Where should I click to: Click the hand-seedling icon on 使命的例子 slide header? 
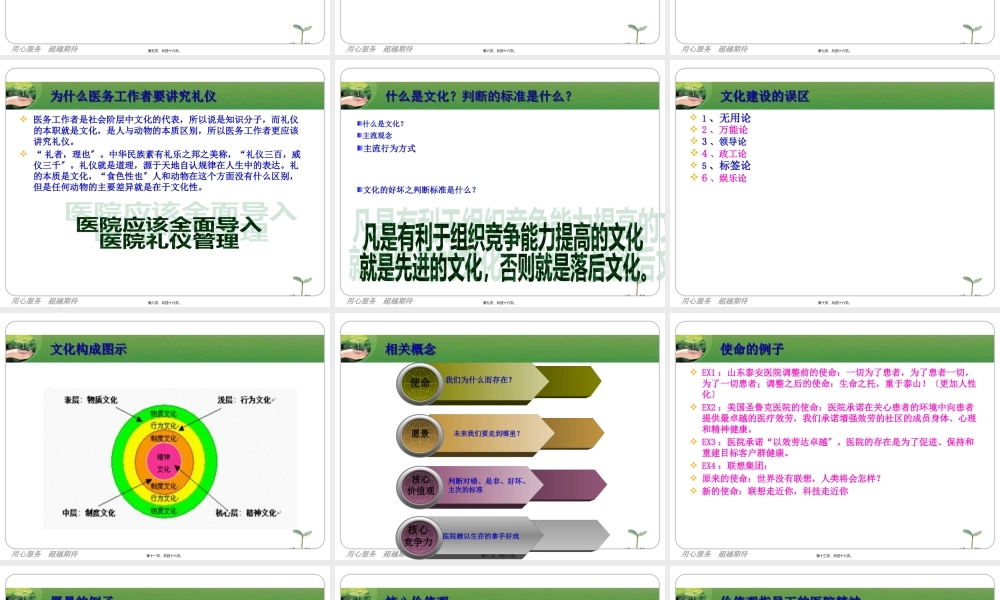690,348
